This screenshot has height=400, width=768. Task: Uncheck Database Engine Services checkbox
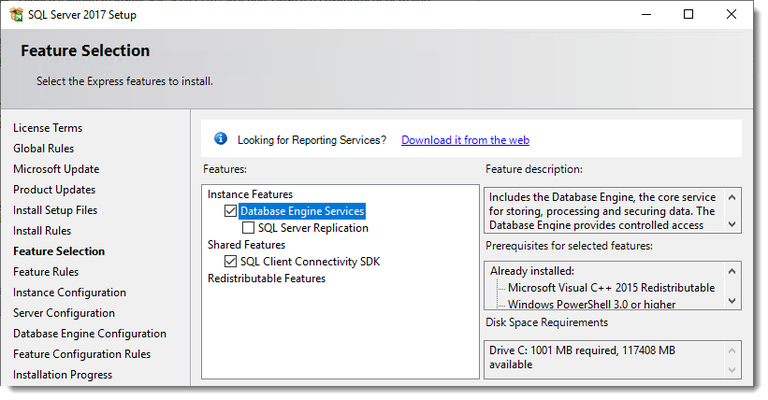pos(230,211)
